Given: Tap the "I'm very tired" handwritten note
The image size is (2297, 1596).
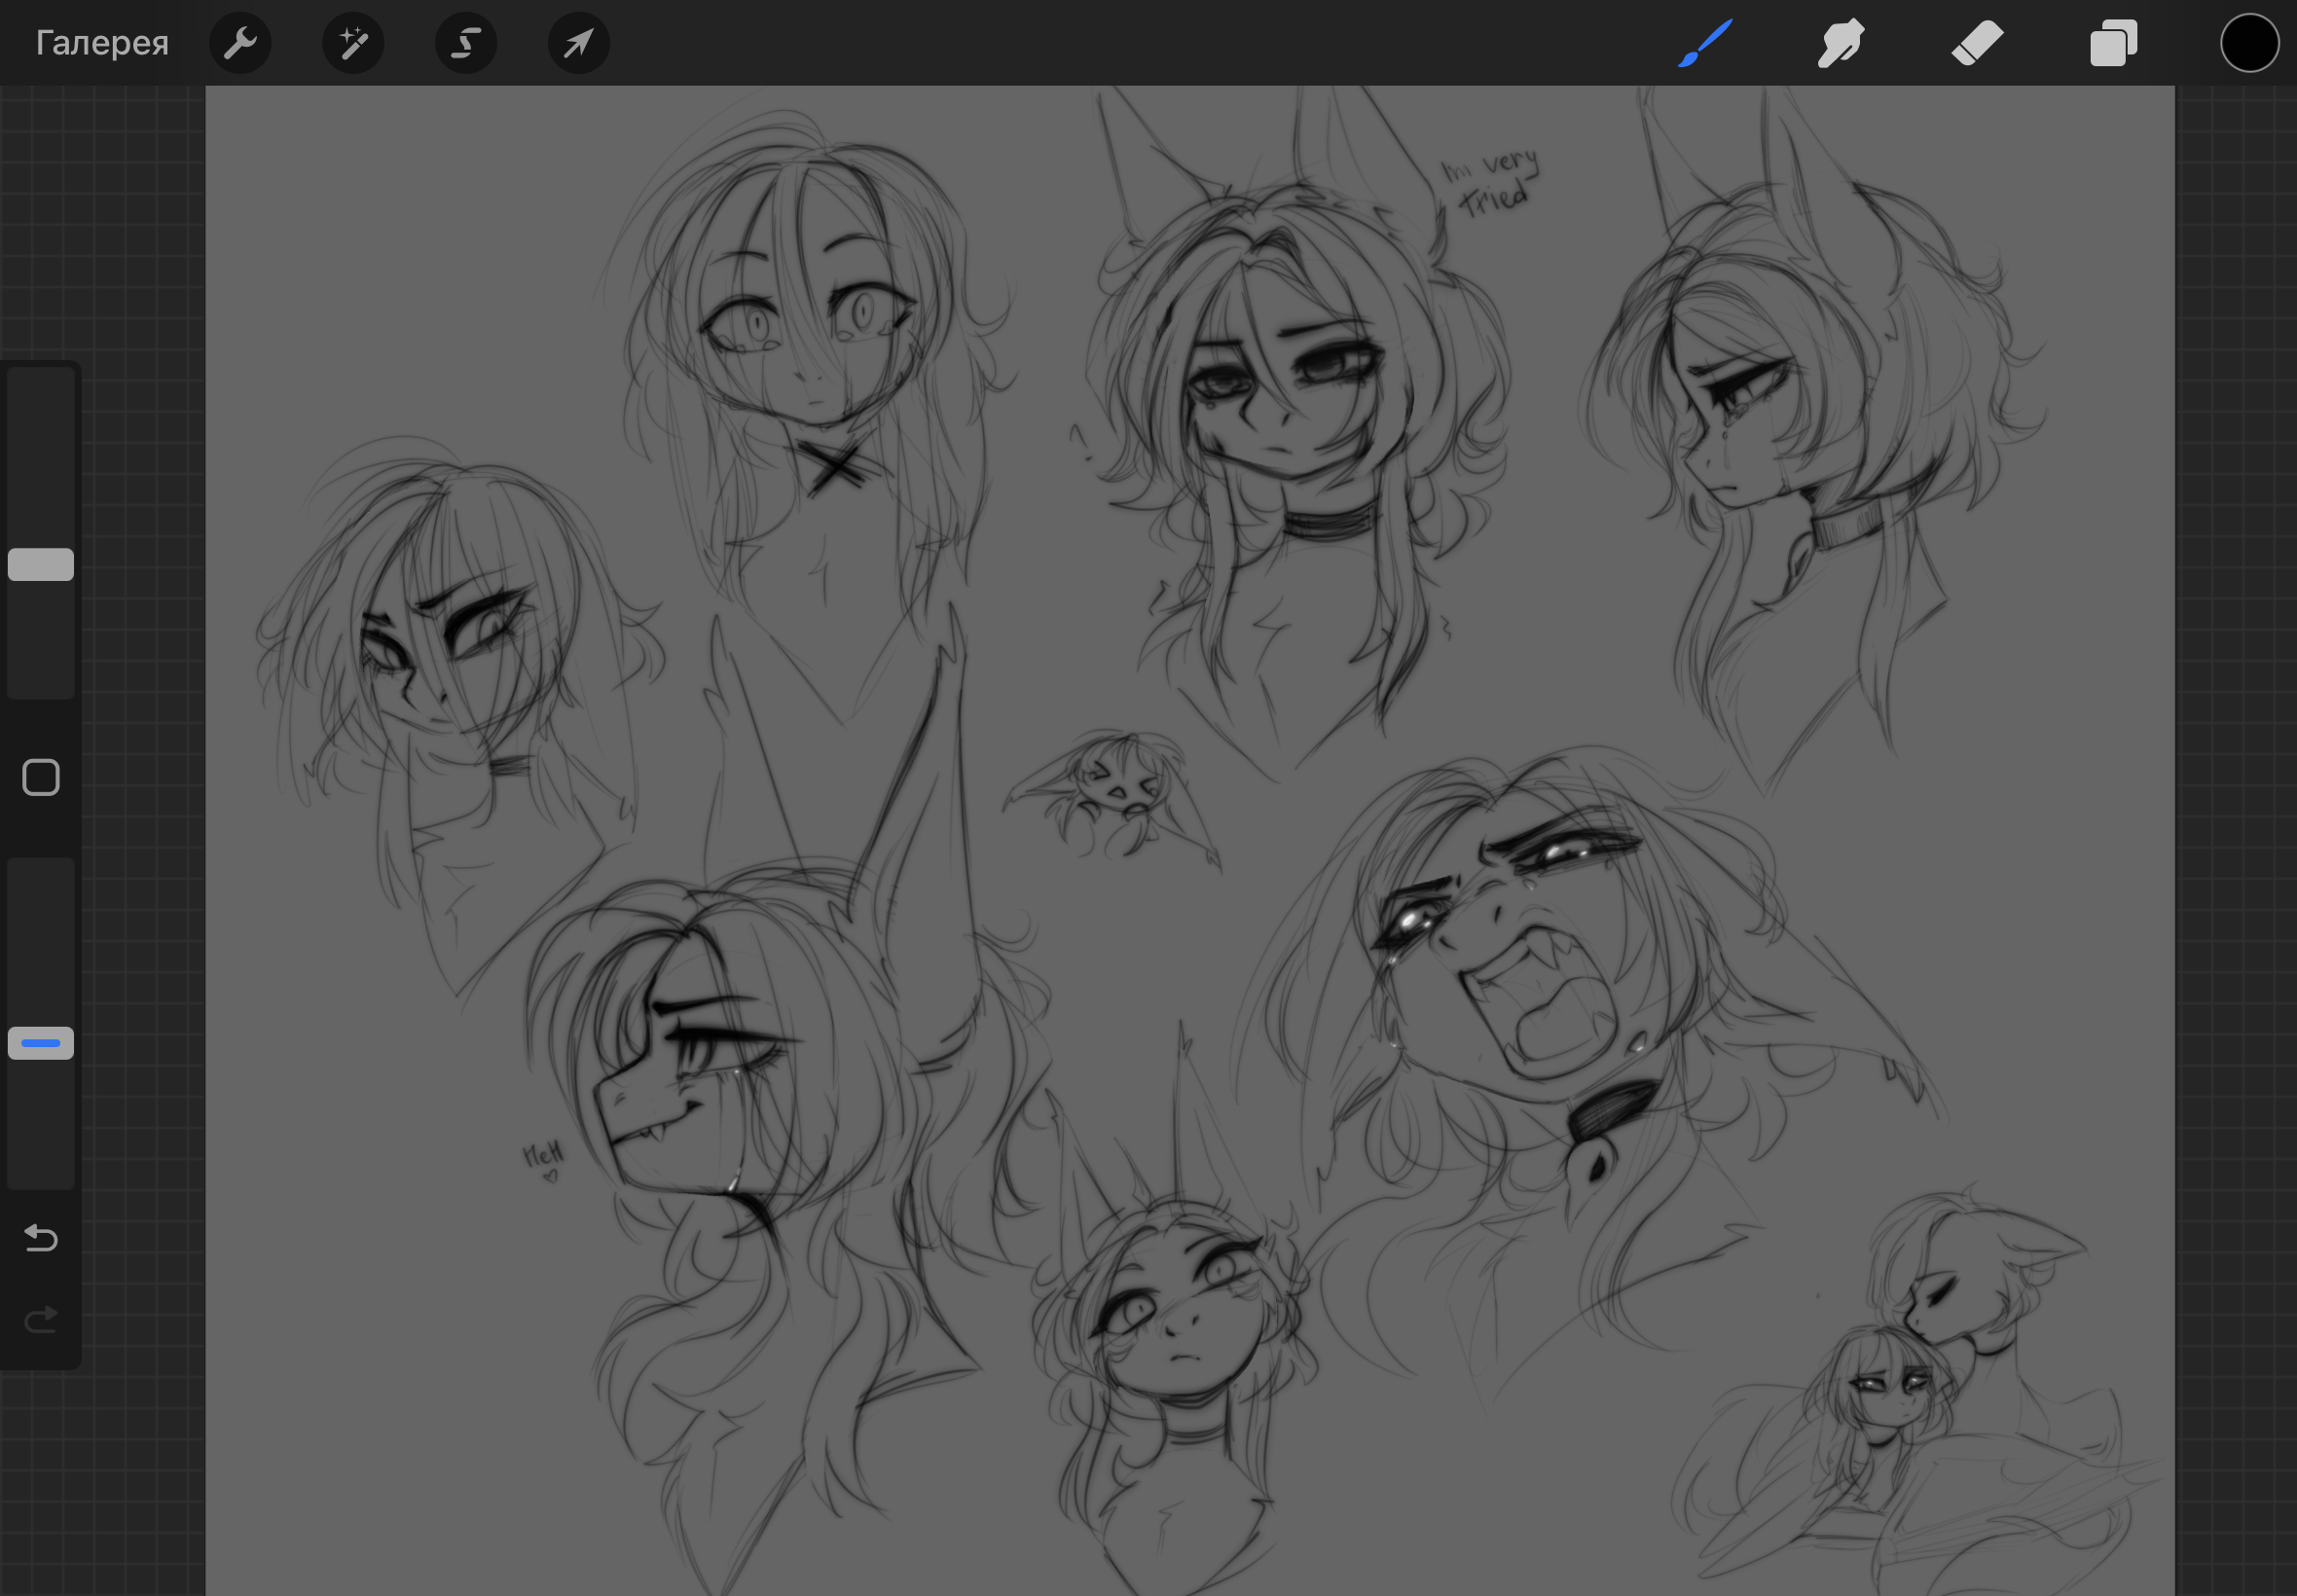Looking at the screenshot, I should tap(1490, 182).
